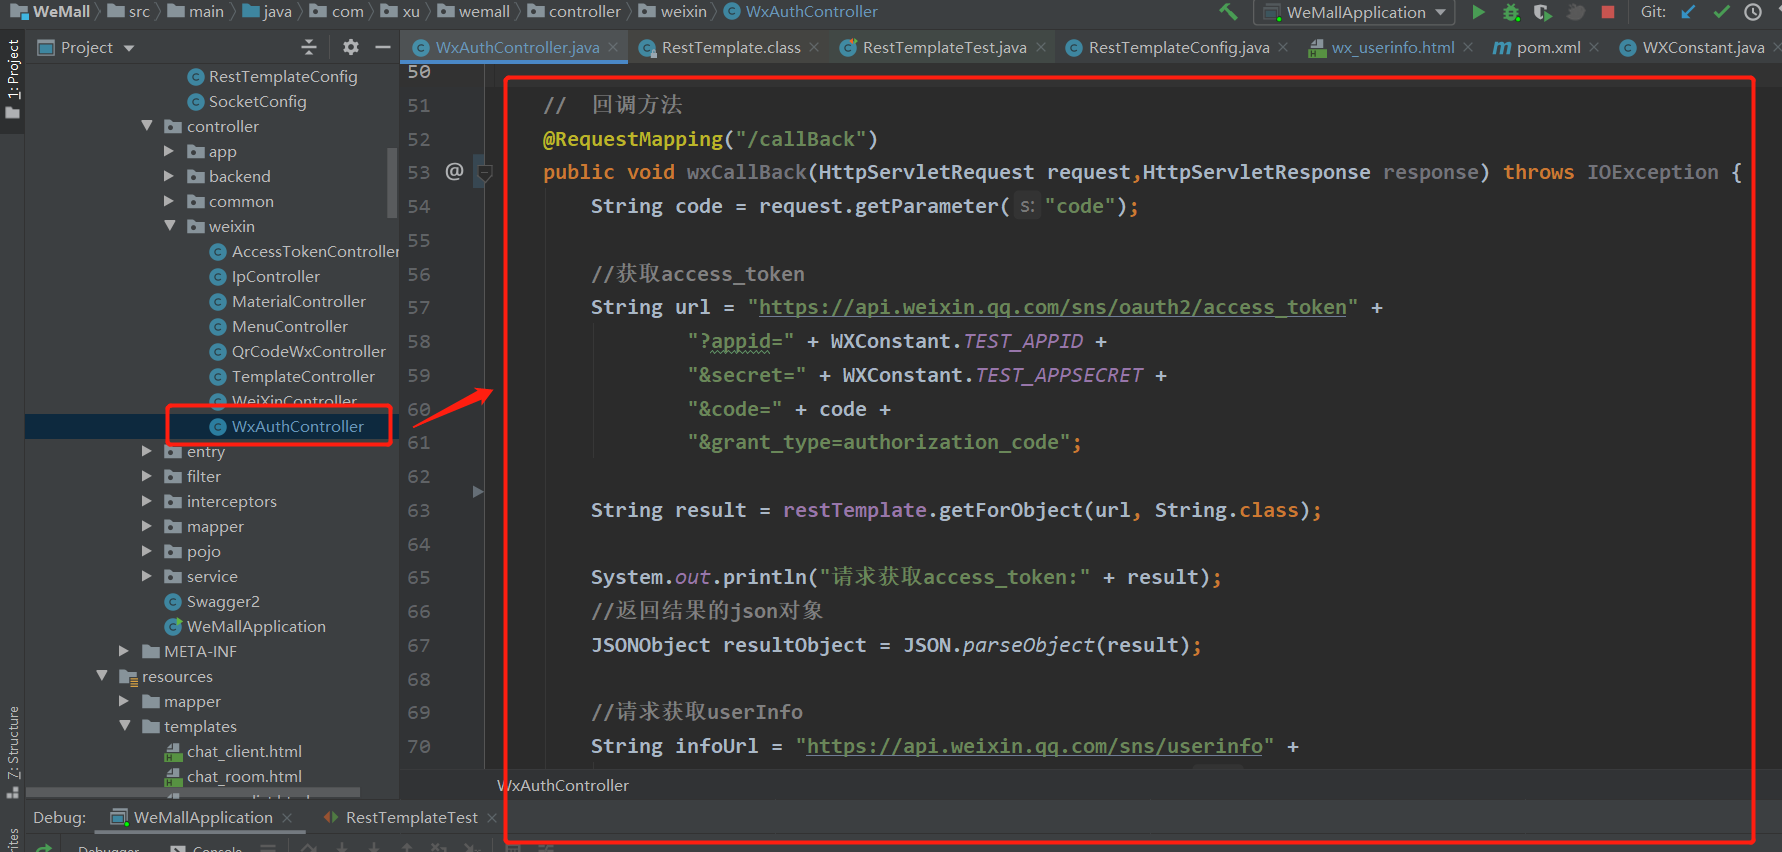This screenshot has height=852, width=1782.
Task: Click the WxAuthController breadcrumb in the editor footer
Action: tap(563, 785)
